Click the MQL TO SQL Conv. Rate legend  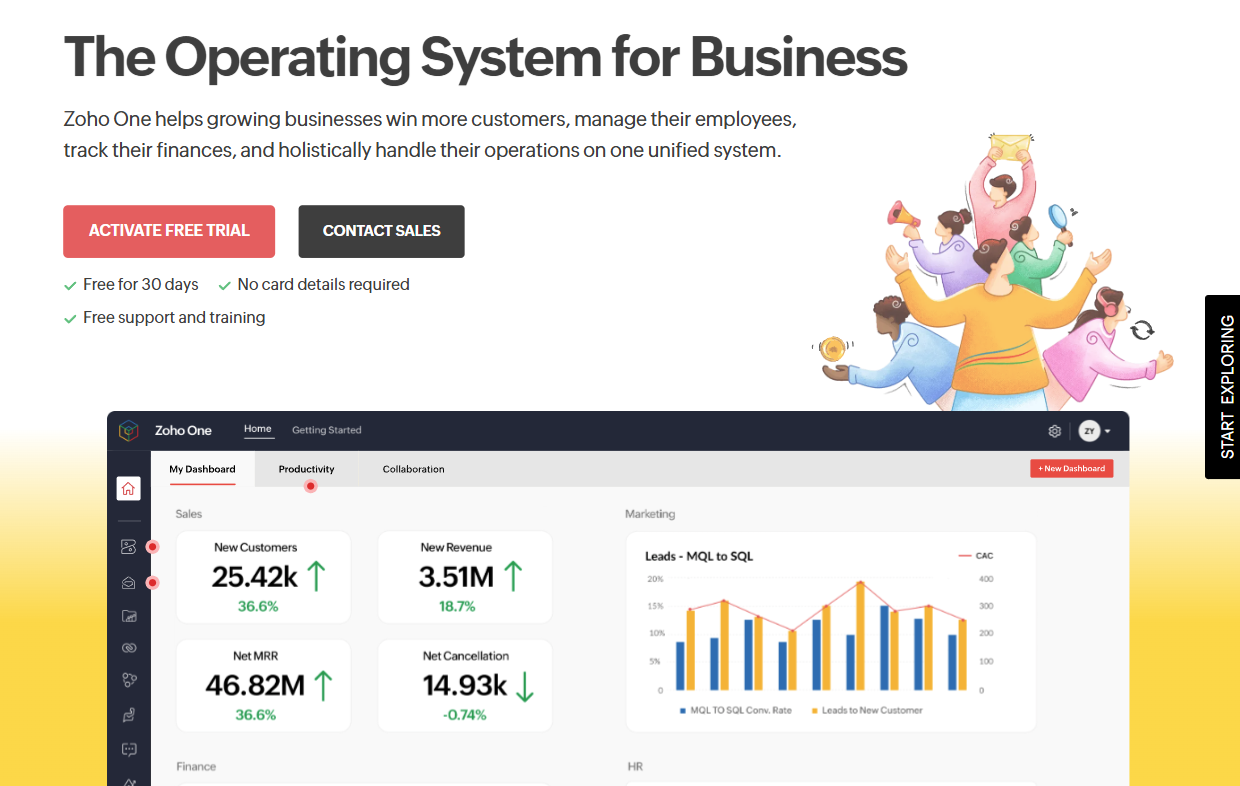pos(735,710)
